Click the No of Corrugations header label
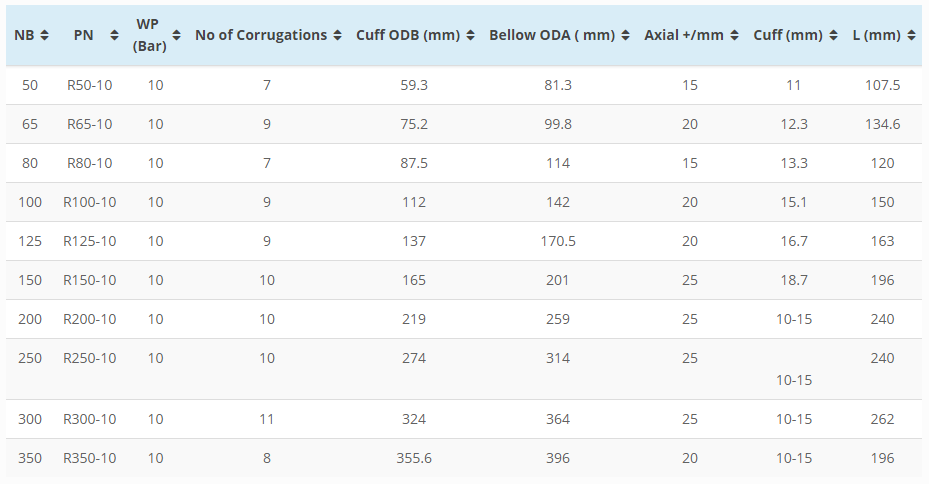The image size is (929, 484). [x=261, y=35]
